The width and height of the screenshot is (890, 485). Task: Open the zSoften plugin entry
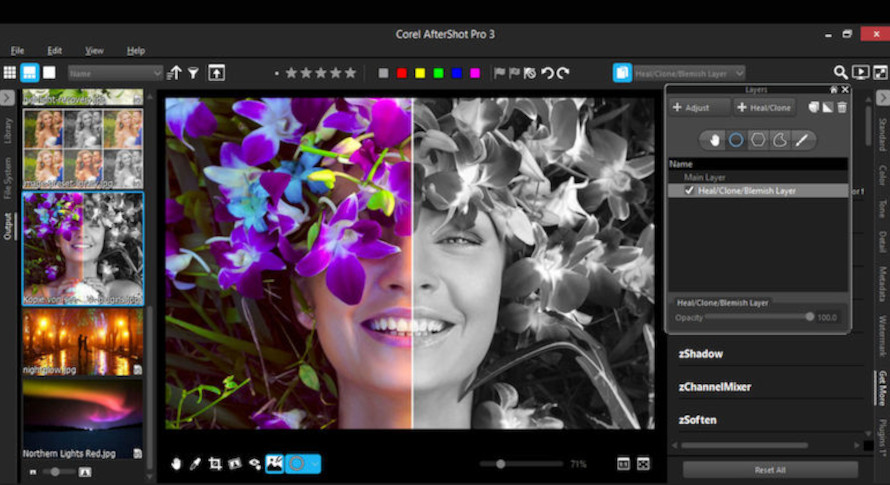697,420
